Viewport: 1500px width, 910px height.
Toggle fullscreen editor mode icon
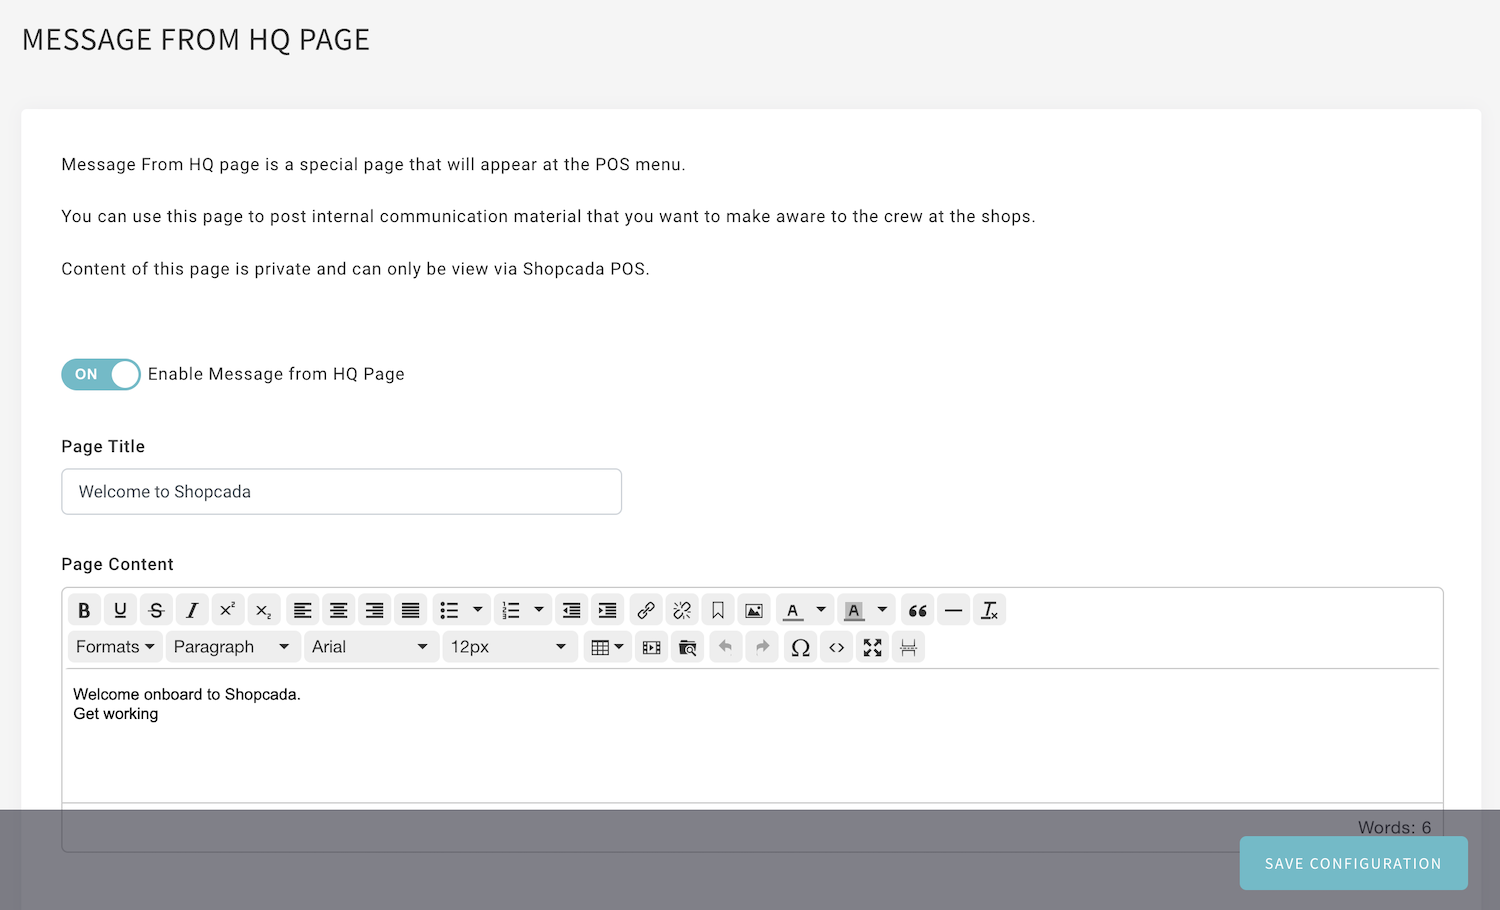(872, 647)
